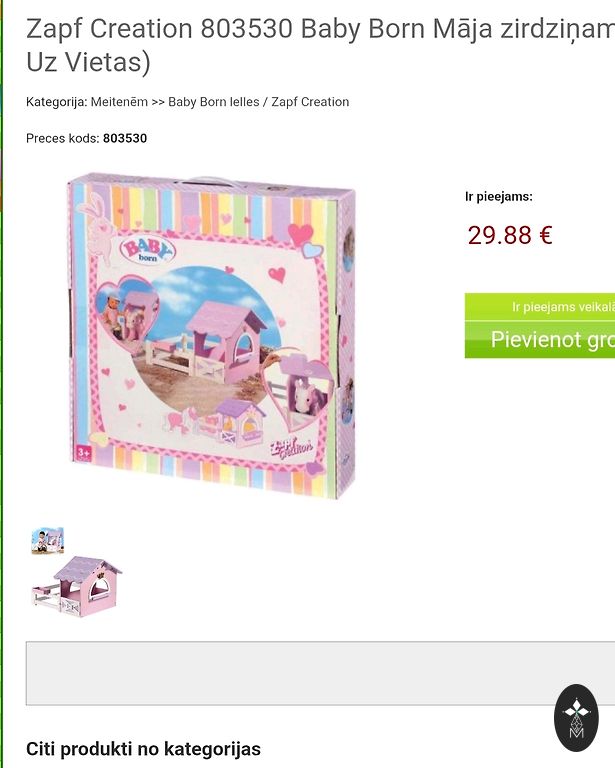Screen dimensions: 615x768
Task: Open the floating round widget icon
Action: click(576, 718)
